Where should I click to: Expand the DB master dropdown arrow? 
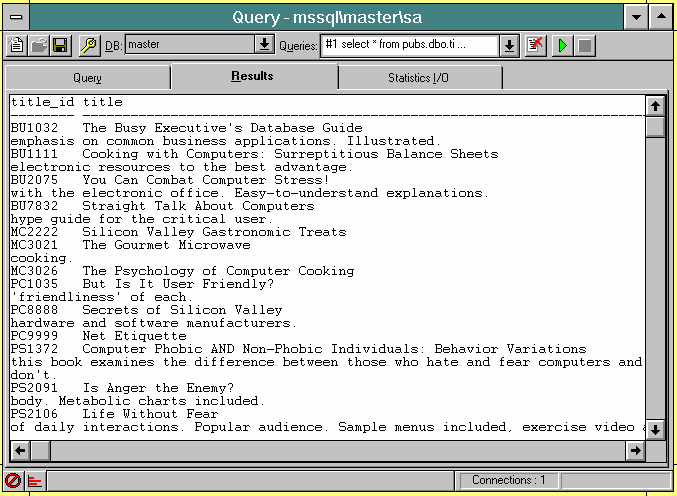(x=264, y=44)
